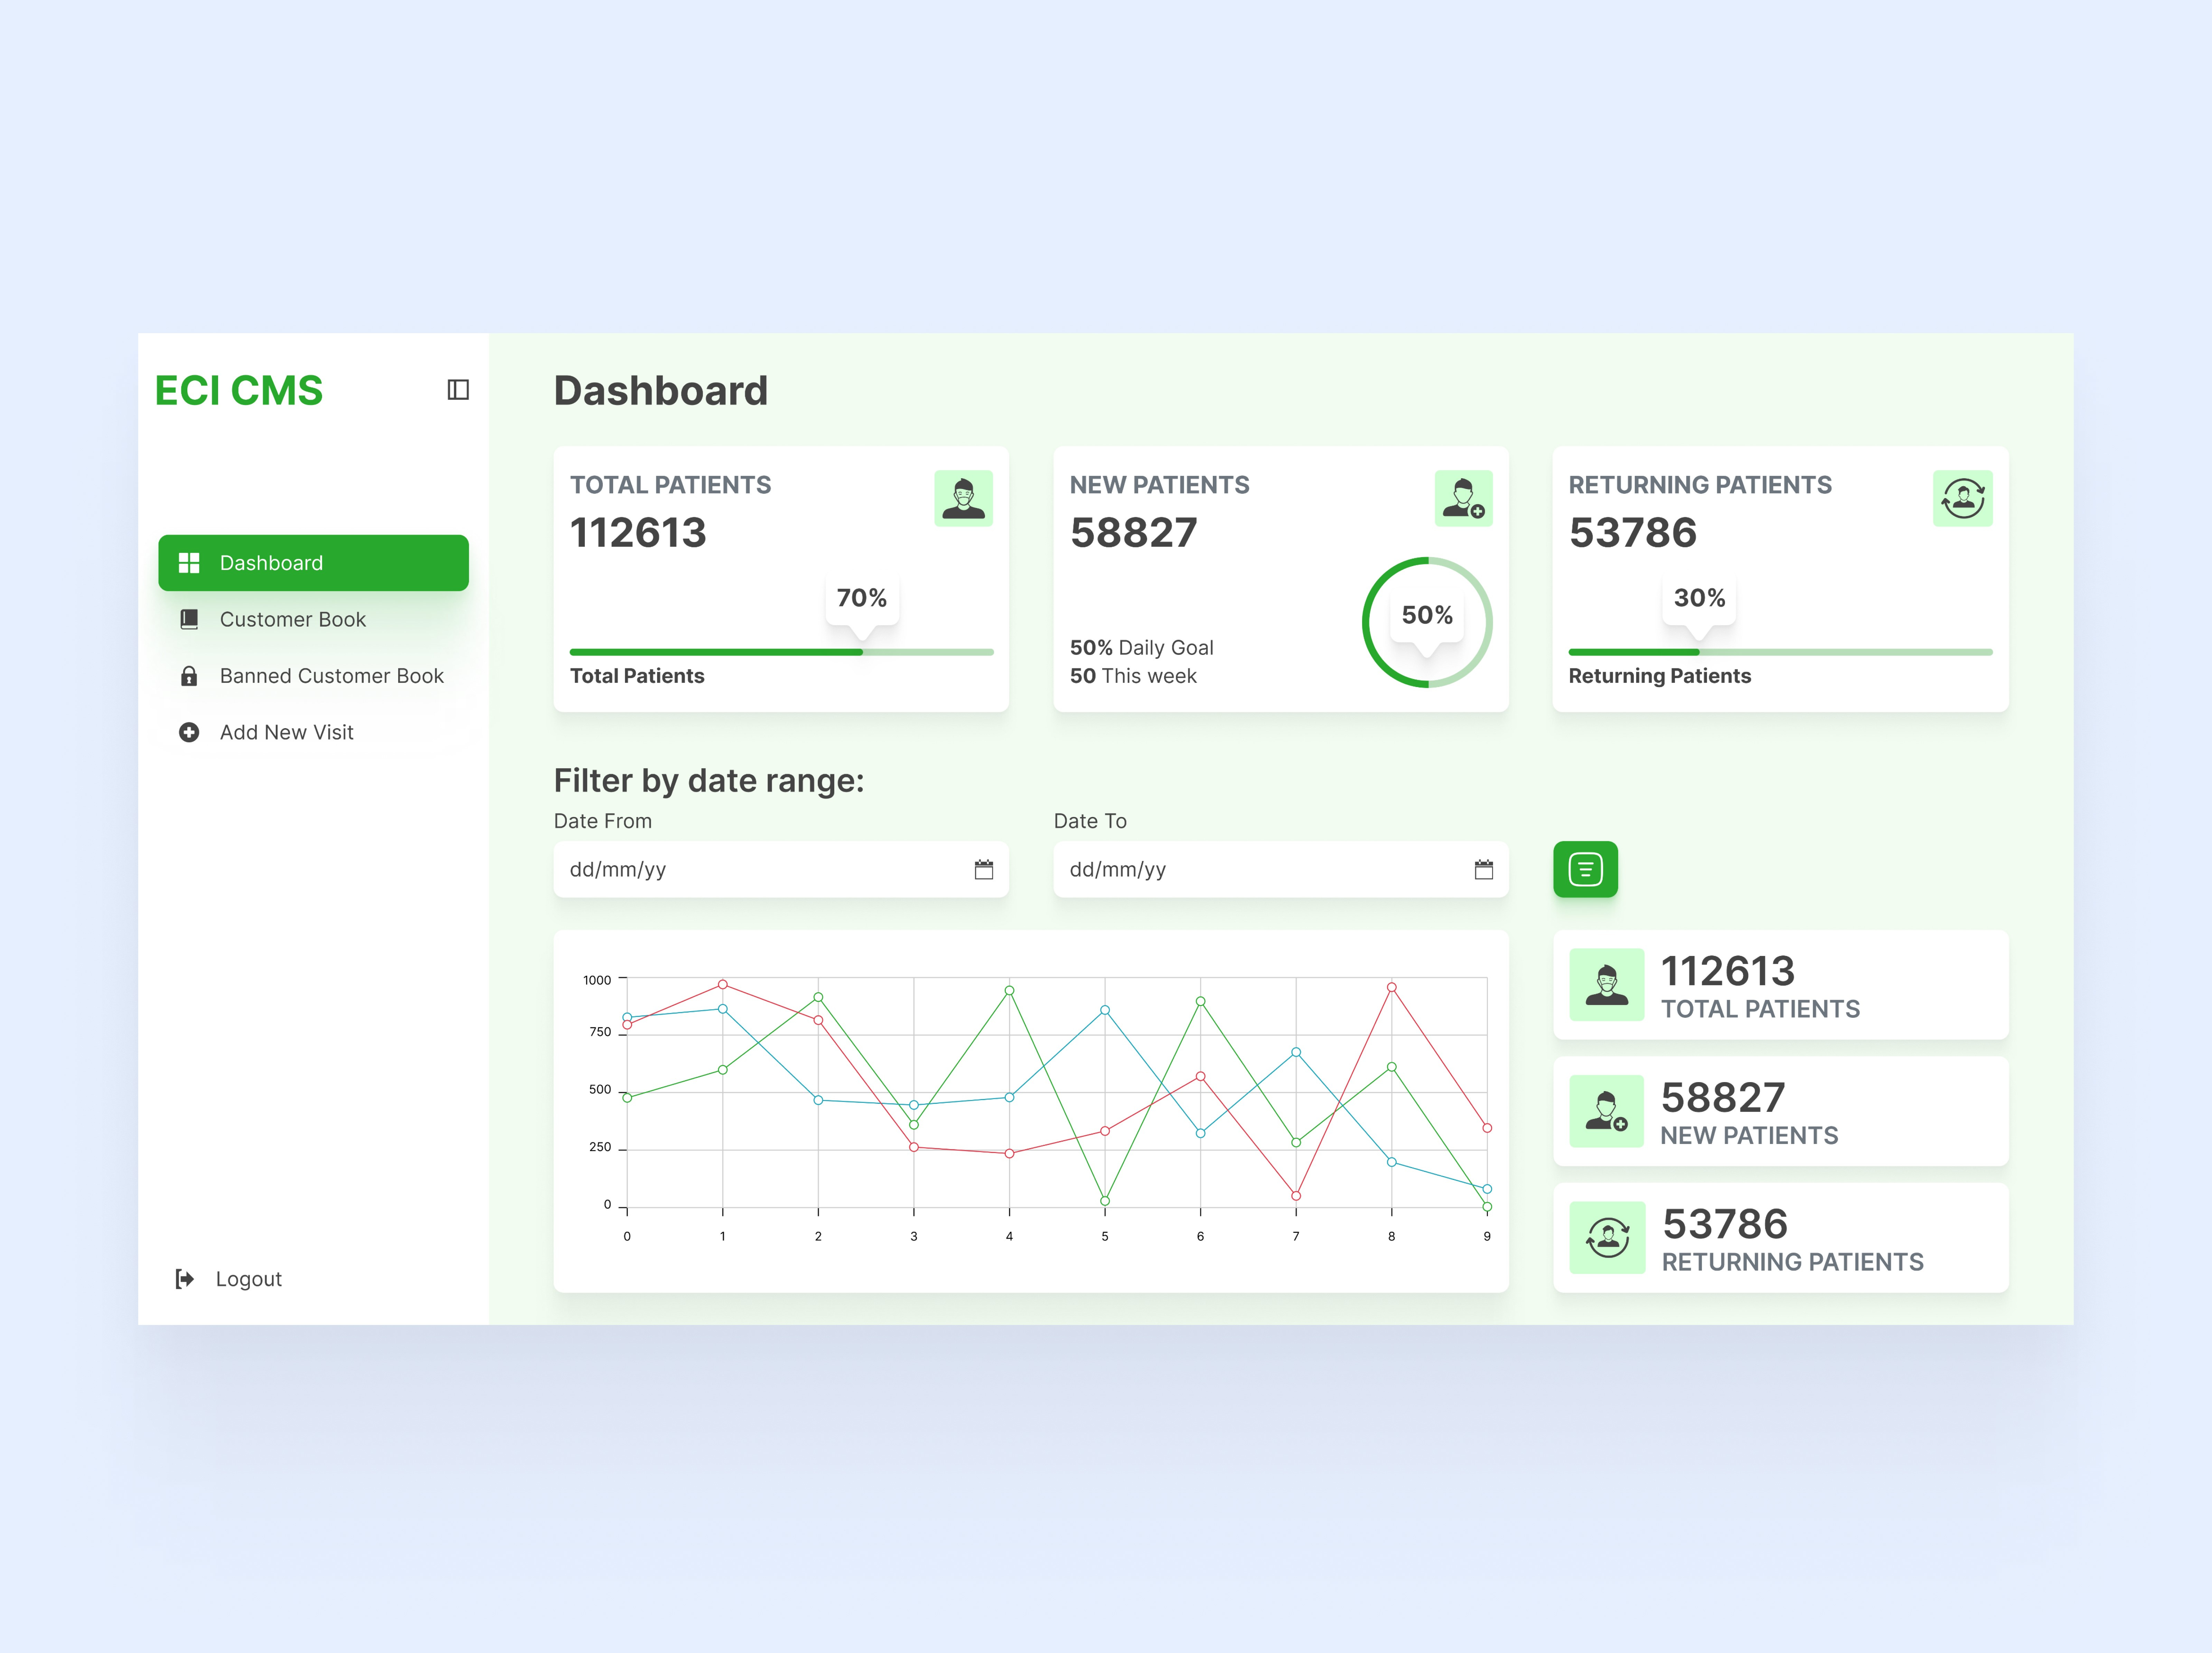
Task: Click the Logout exit icon
Action: (x=185, y=1279)
